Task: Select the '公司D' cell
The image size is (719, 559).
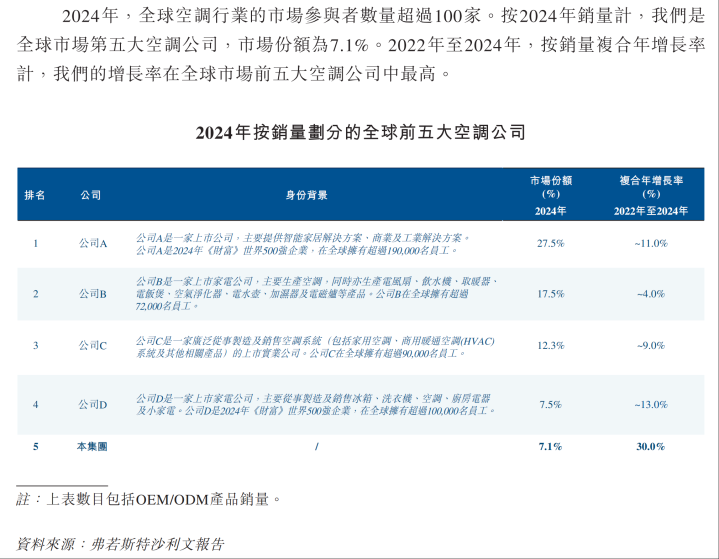Action: tap(93, 404)
